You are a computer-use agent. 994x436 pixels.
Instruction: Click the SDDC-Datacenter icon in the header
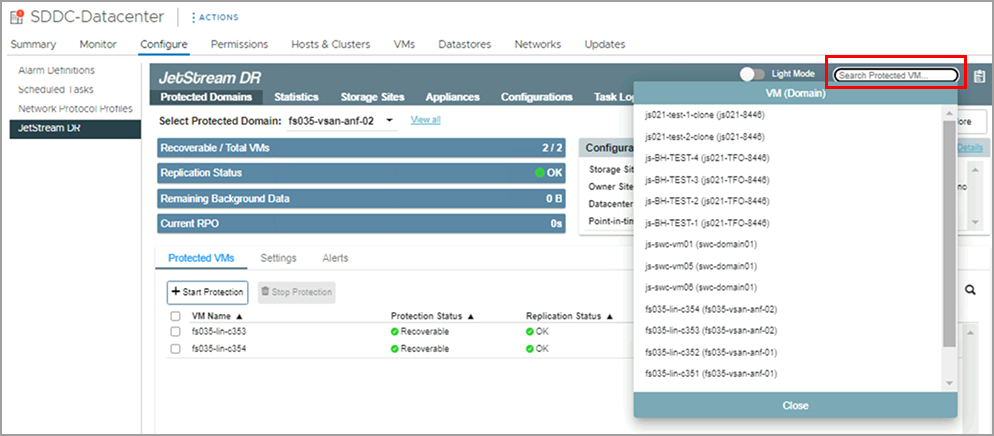click(16, 17)
